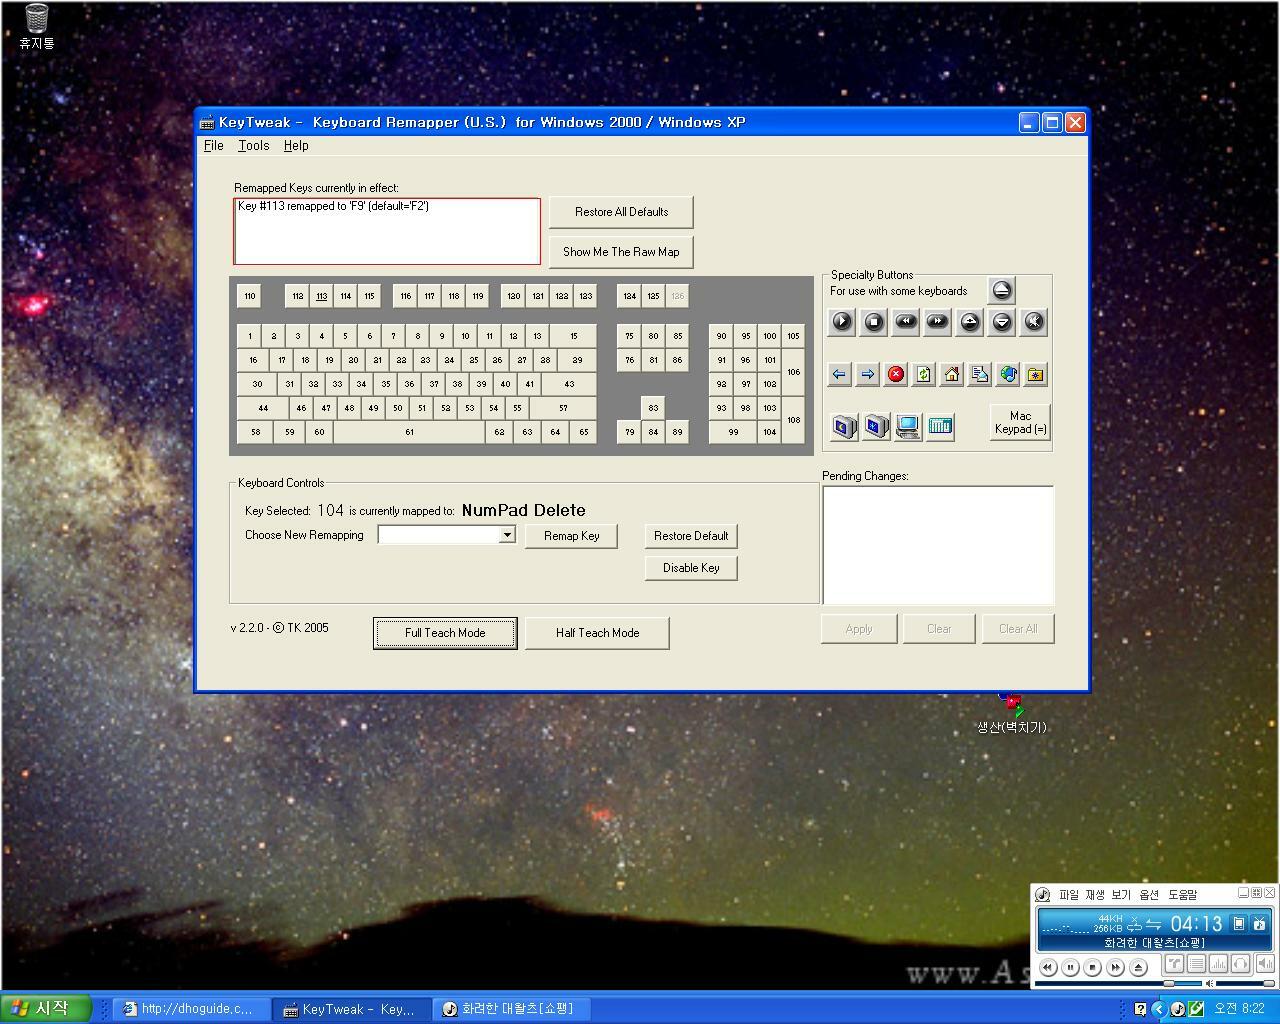
Task: Select the Eject specialty button
Action: 1002,291
